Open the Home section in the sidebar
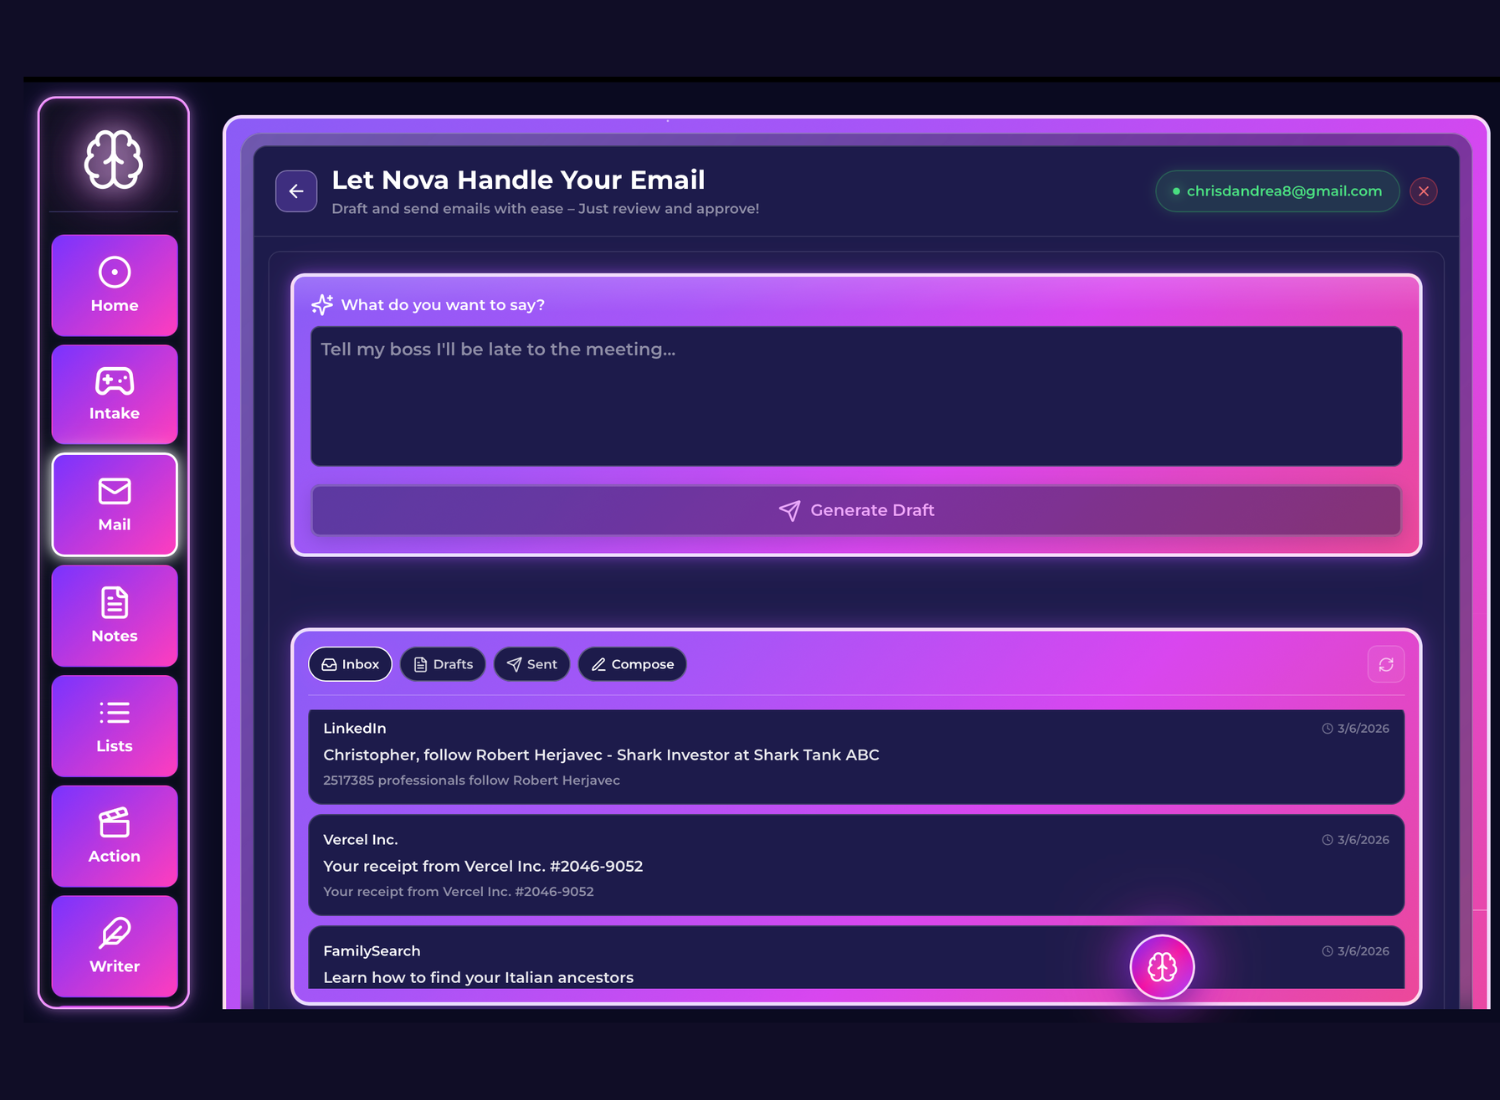1500x1100 pixels. pos(114,285)
